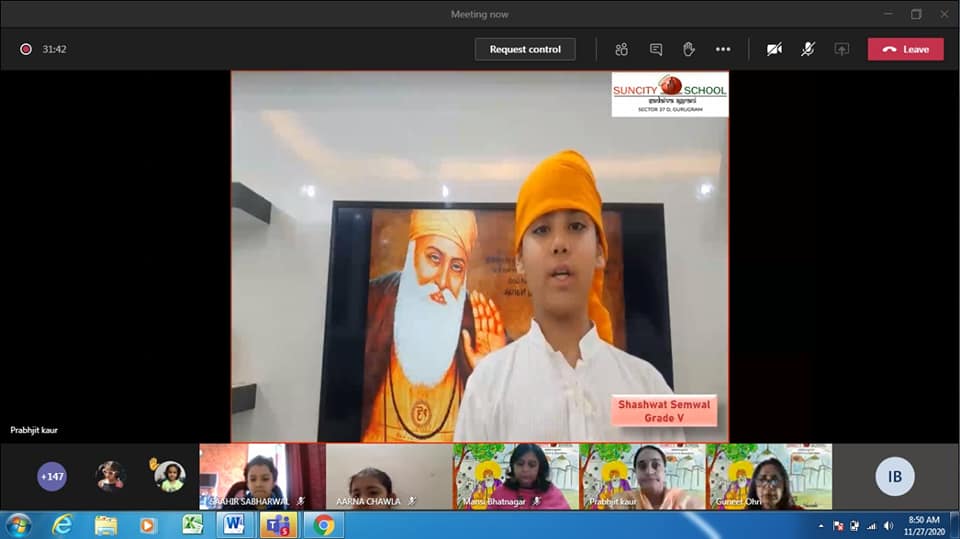Viewport: 960px width, 539px height.
Task: Click the network signal tray icon
Action: (x=871, y=526)
